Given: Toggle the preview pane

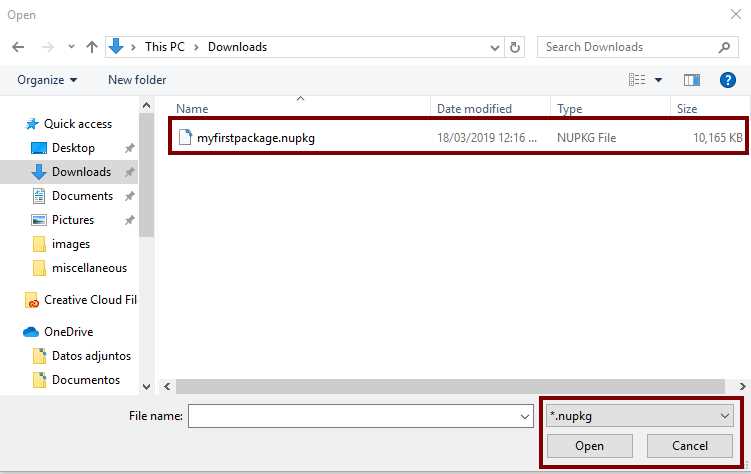Looking at the screenshot, I should click(692, 80).
